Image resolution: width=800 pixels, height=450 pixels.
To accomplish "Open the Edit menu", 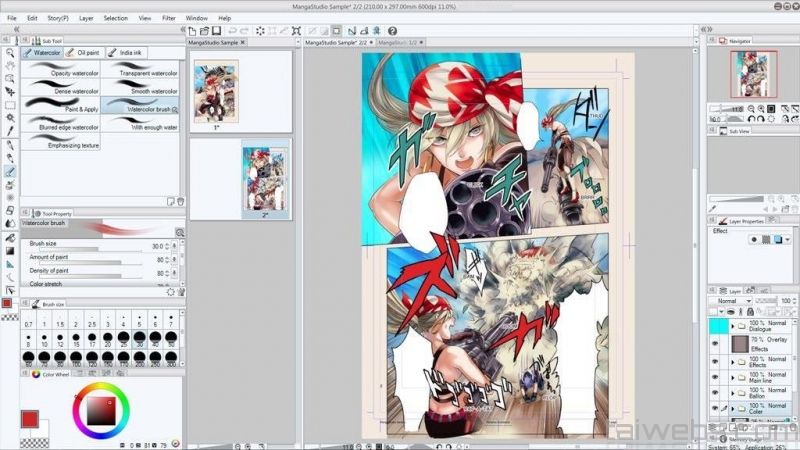I will 32,18.
